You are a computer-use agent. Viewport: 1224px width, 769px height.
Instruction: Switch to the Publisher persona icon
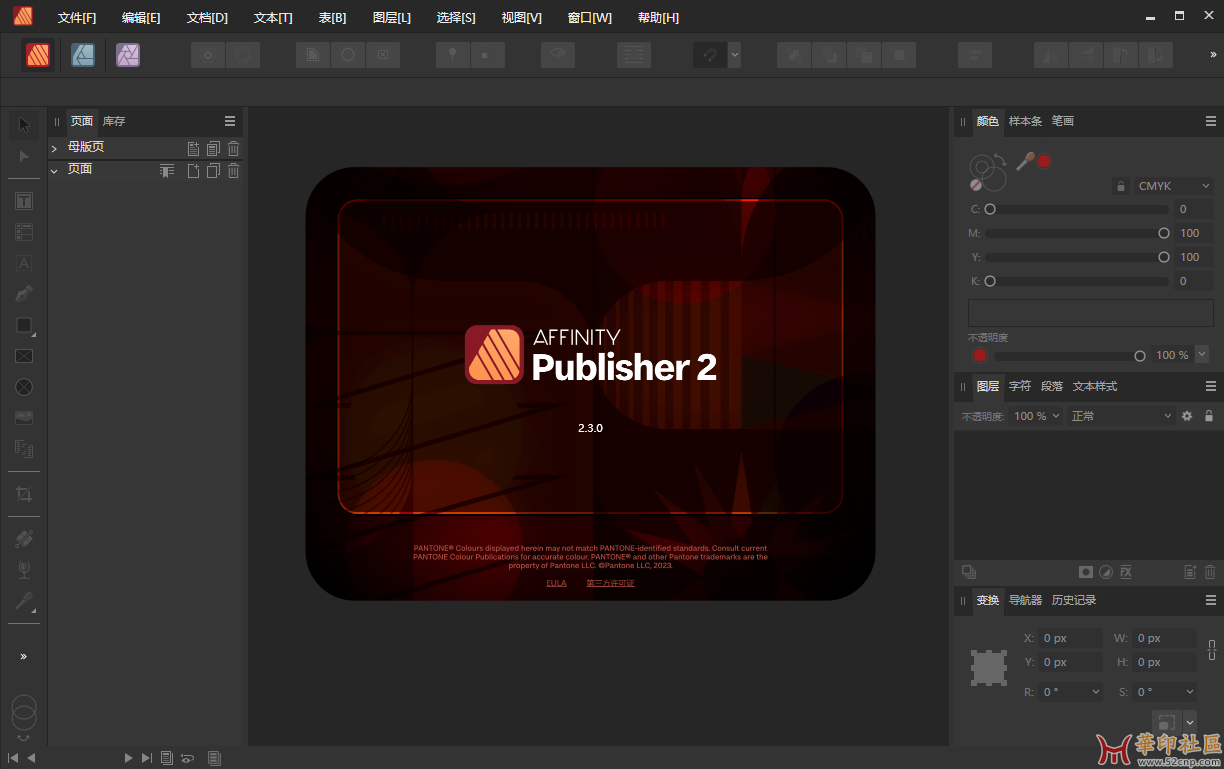38,55
